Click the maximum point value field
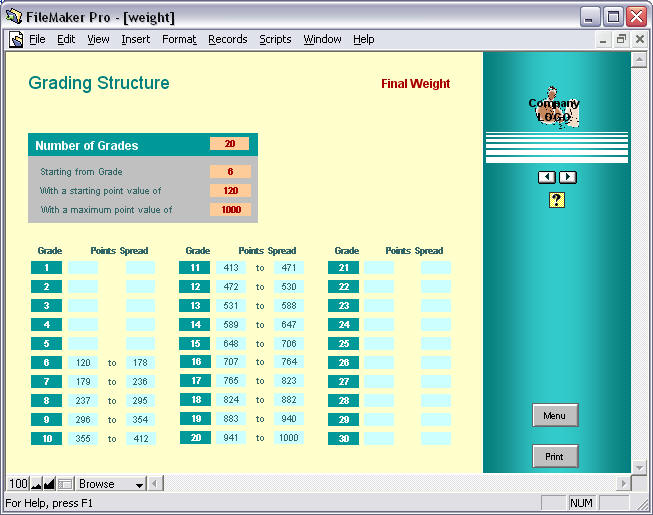653x515 pixels. click(x=229, y=210)
